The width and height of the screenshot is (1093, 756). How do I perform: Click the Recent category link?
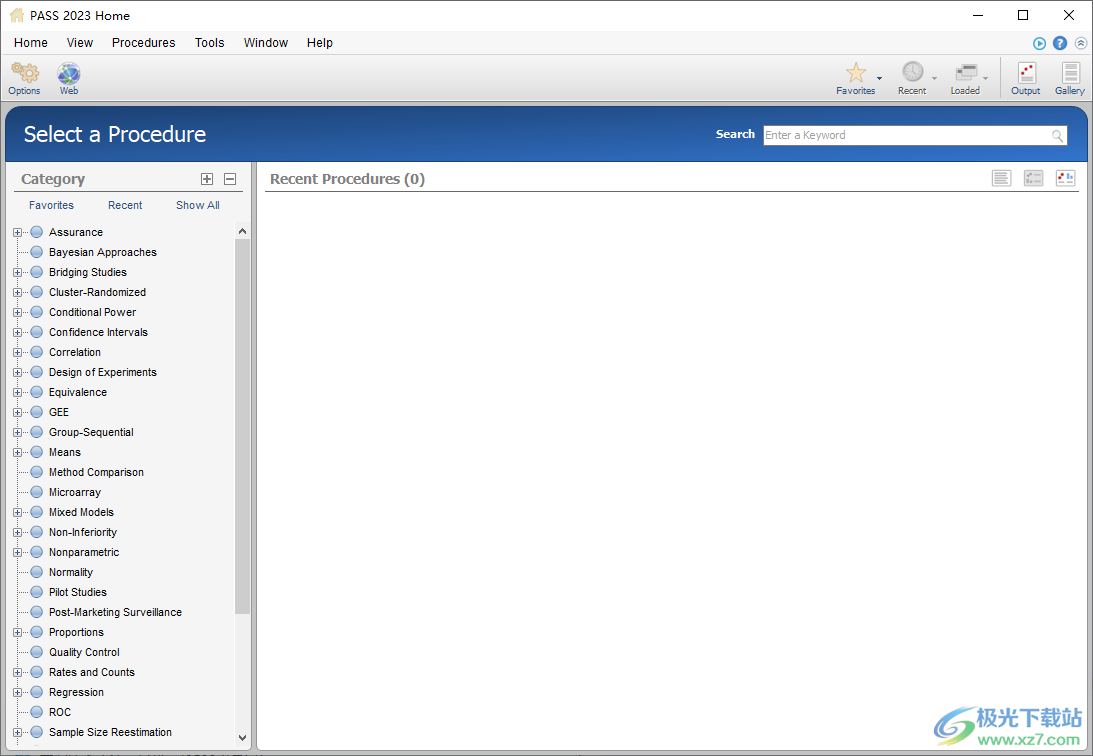click(x=125, y=206)
